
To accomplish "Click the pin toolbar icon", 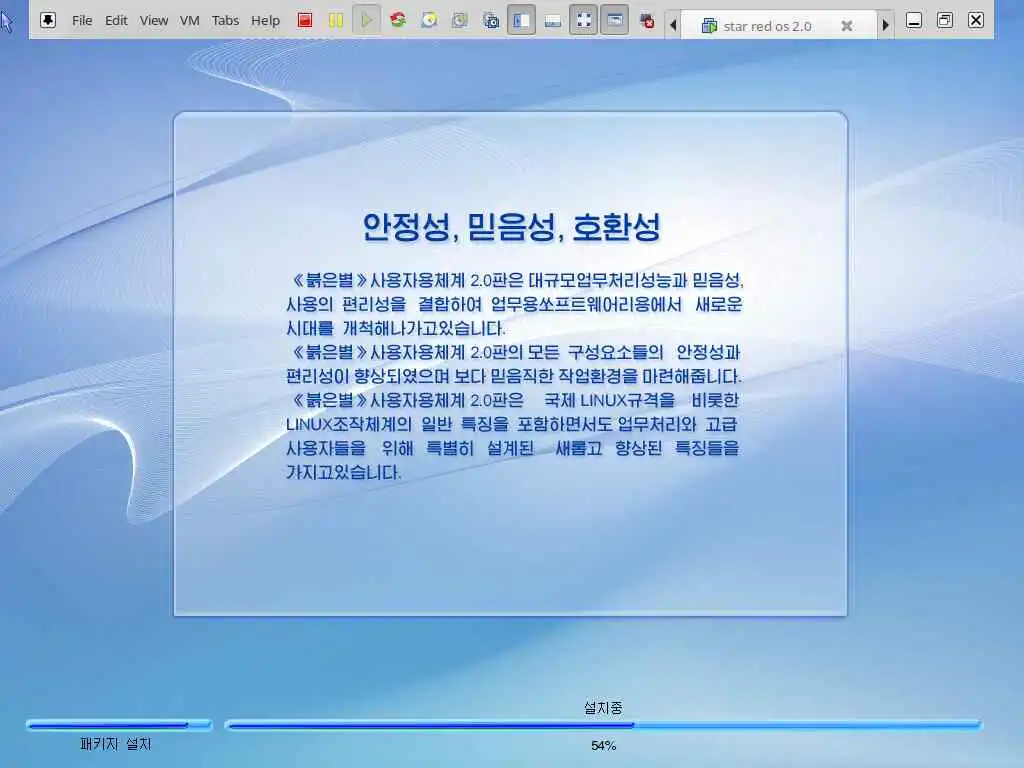I will tap(48, 20).
